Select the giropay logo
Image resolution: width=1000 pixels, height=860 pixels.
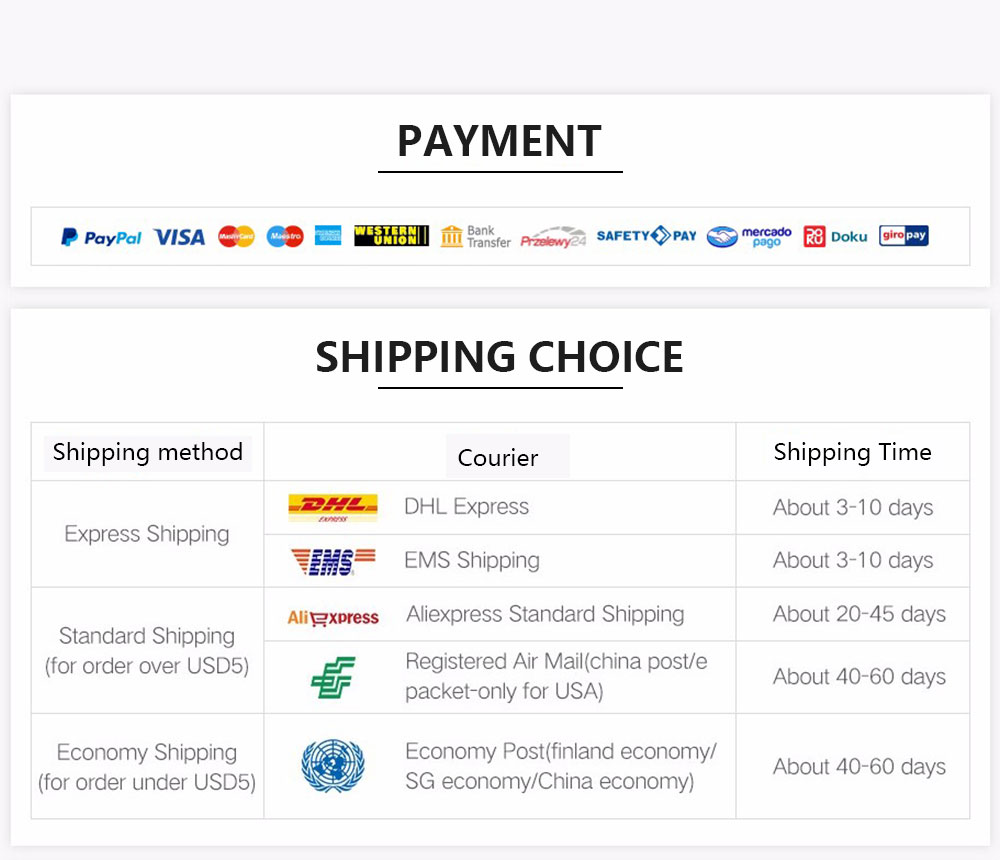(903, 235)
